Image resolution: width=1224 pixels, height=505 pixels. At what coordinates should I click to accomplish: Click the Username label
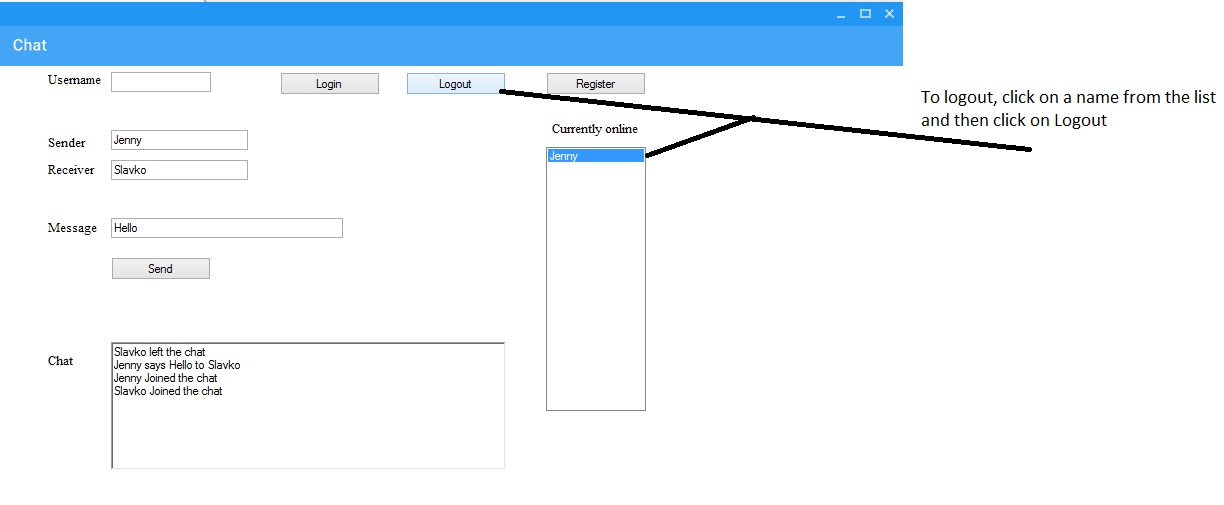(74, 80)
